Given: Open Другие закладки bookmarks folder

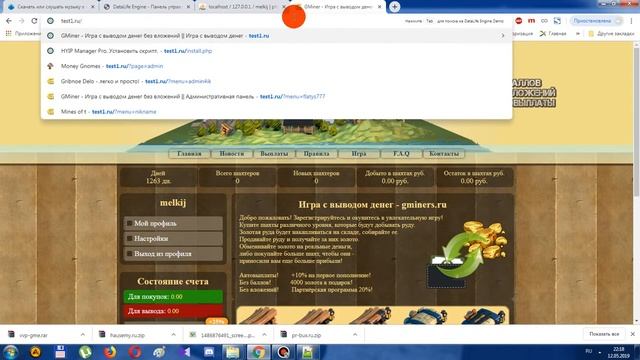Looking at the screenshot, I should (611, 33).
